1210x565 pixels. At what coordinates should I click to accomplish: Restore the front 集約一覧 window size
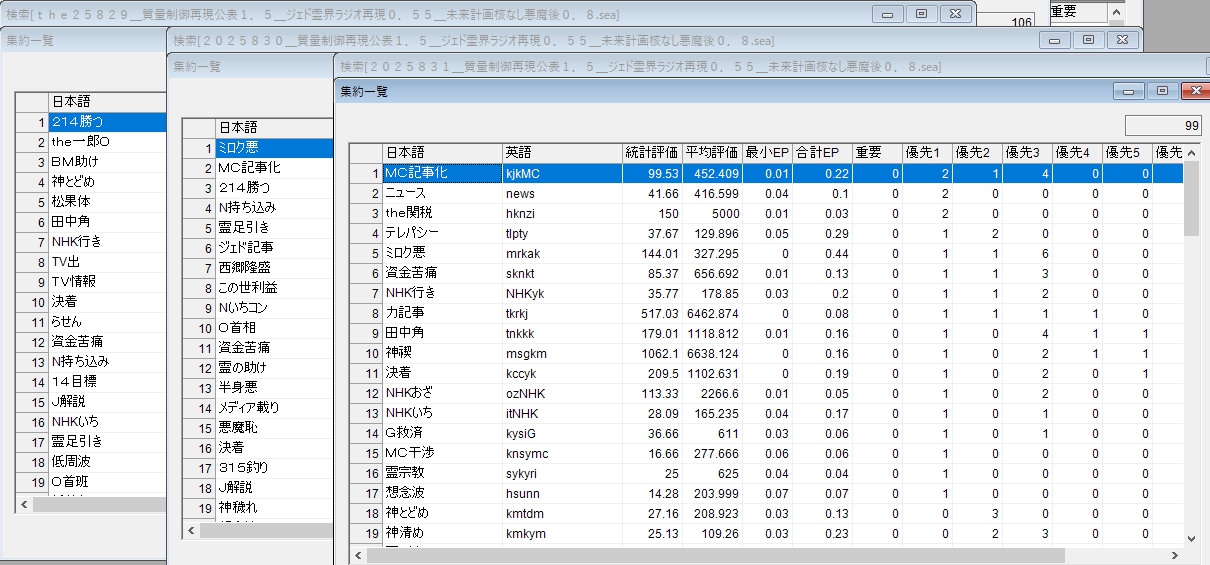1161,91
